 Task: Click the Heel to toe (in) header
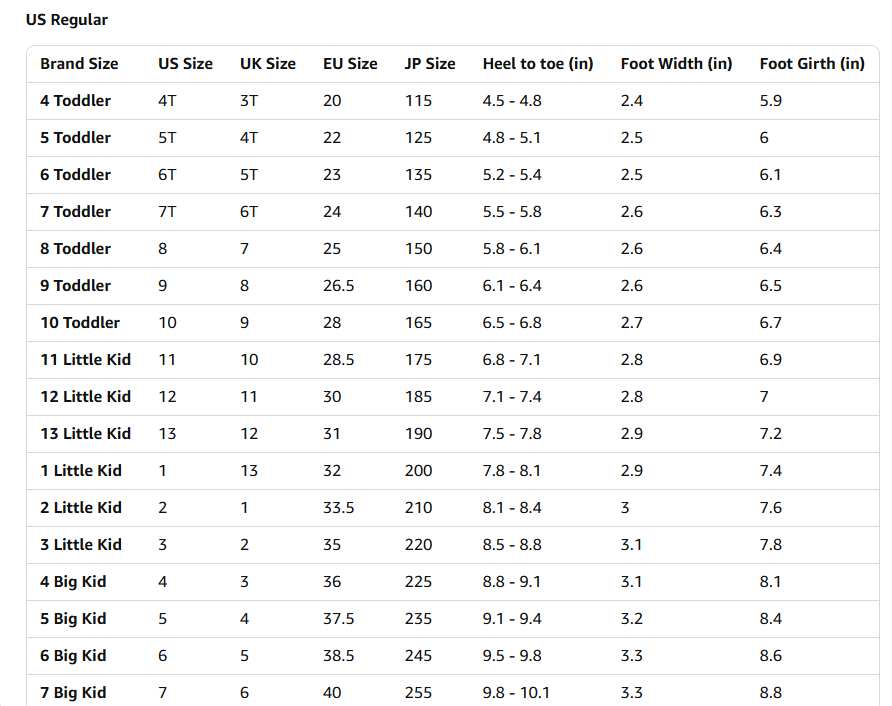537,63
